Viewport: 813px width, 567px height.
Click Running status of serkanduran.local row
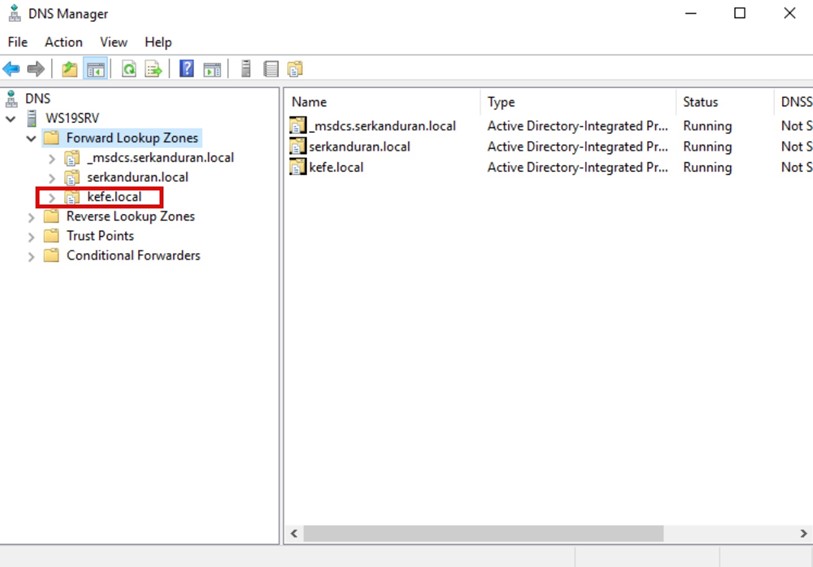[x=707, y=147]
